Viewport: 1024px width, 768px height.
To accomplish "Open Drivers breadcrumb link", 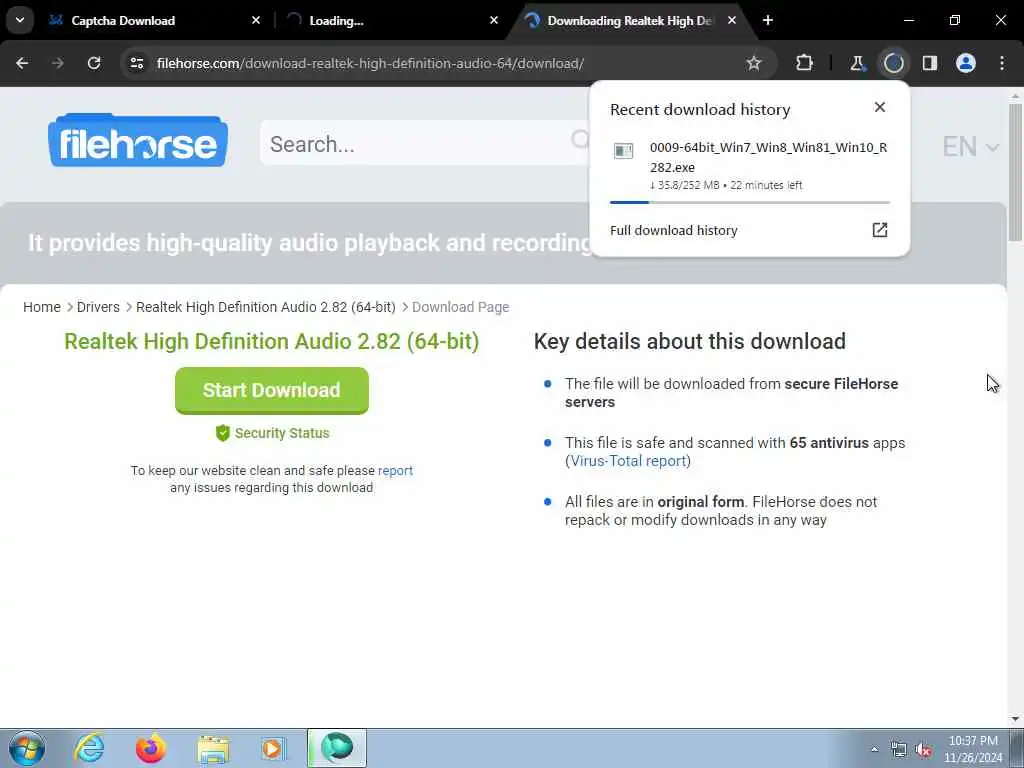I will point(98,307).
